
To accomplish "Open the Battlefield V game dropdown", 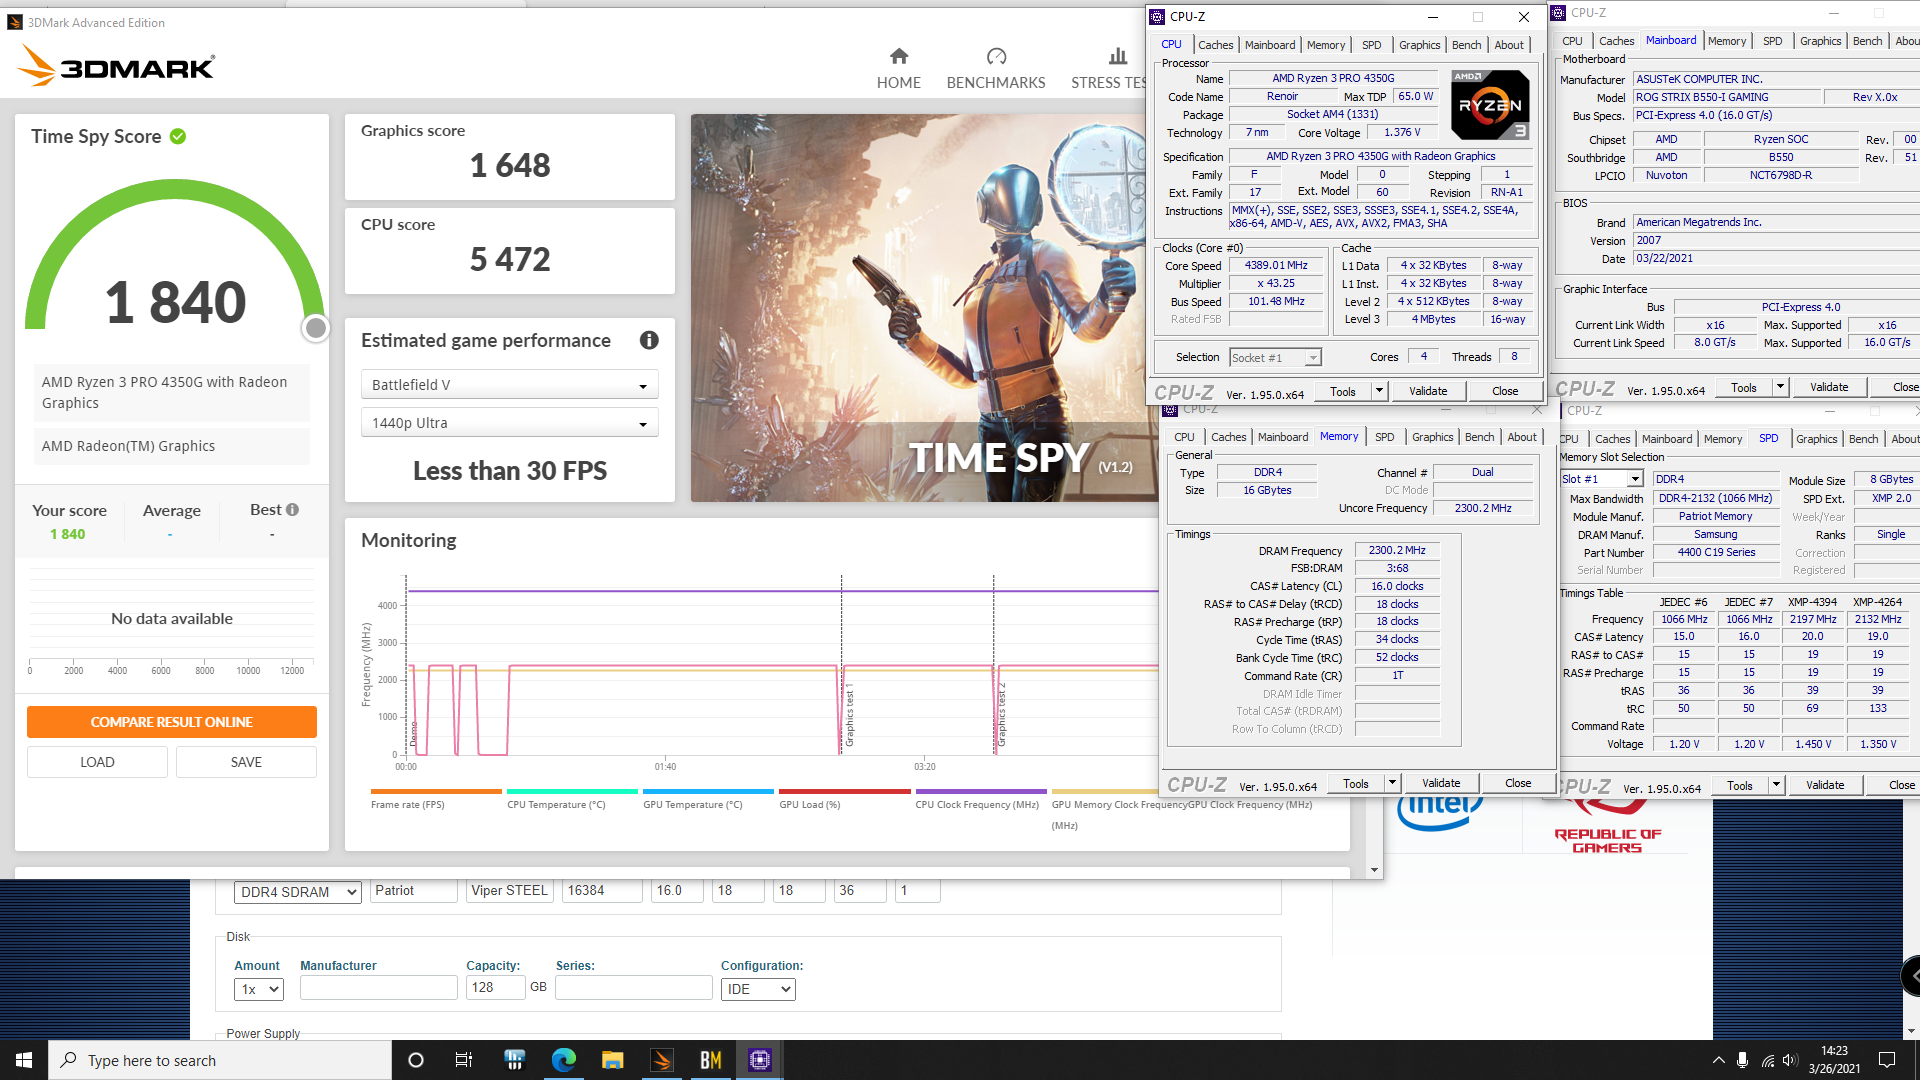I will [x=509, y=385].
